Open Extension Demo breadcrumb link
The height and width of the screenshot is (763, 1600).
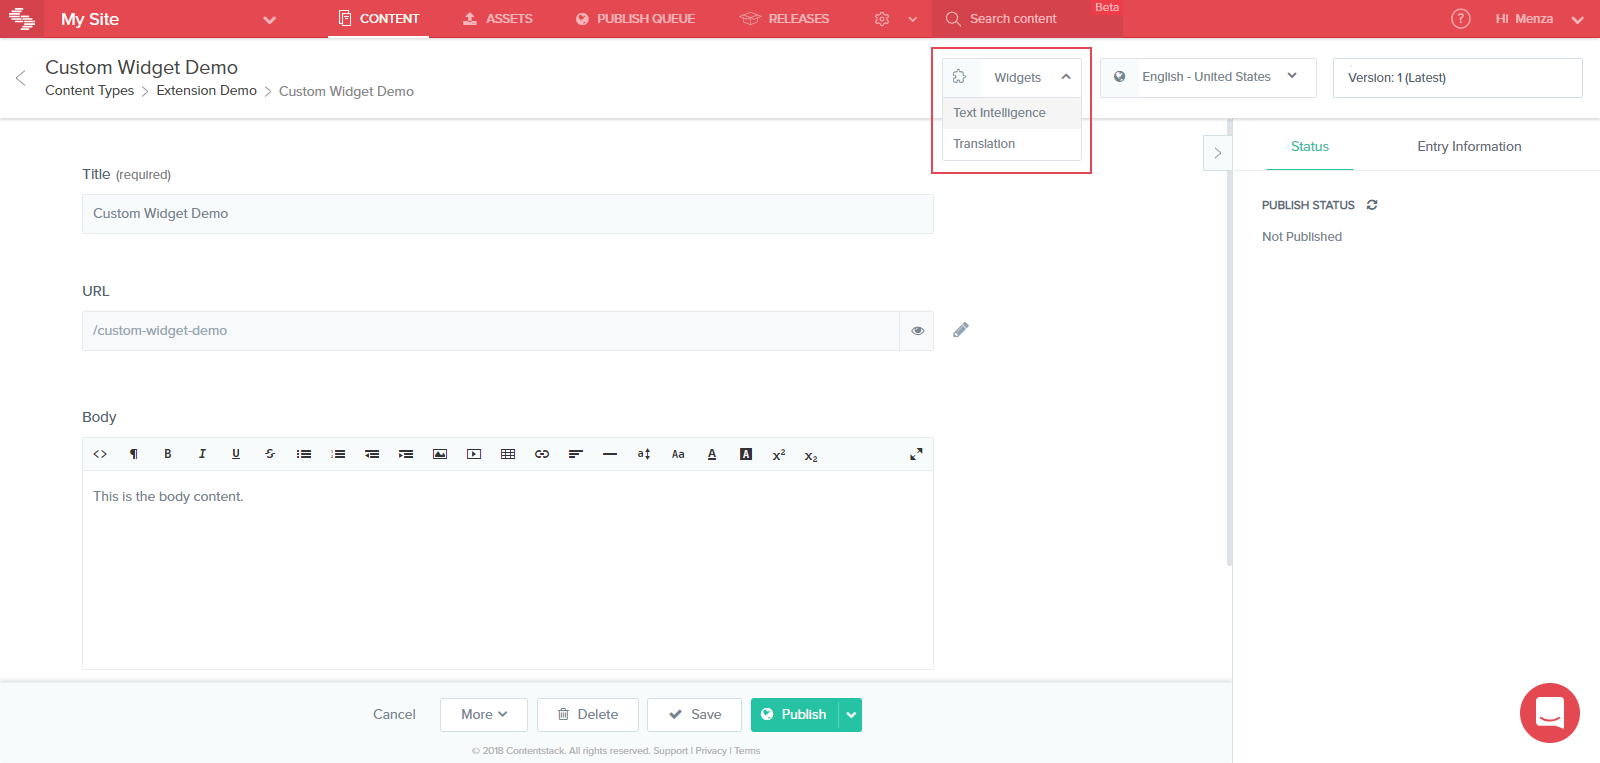pyautogui.click(x=206, y=91)
